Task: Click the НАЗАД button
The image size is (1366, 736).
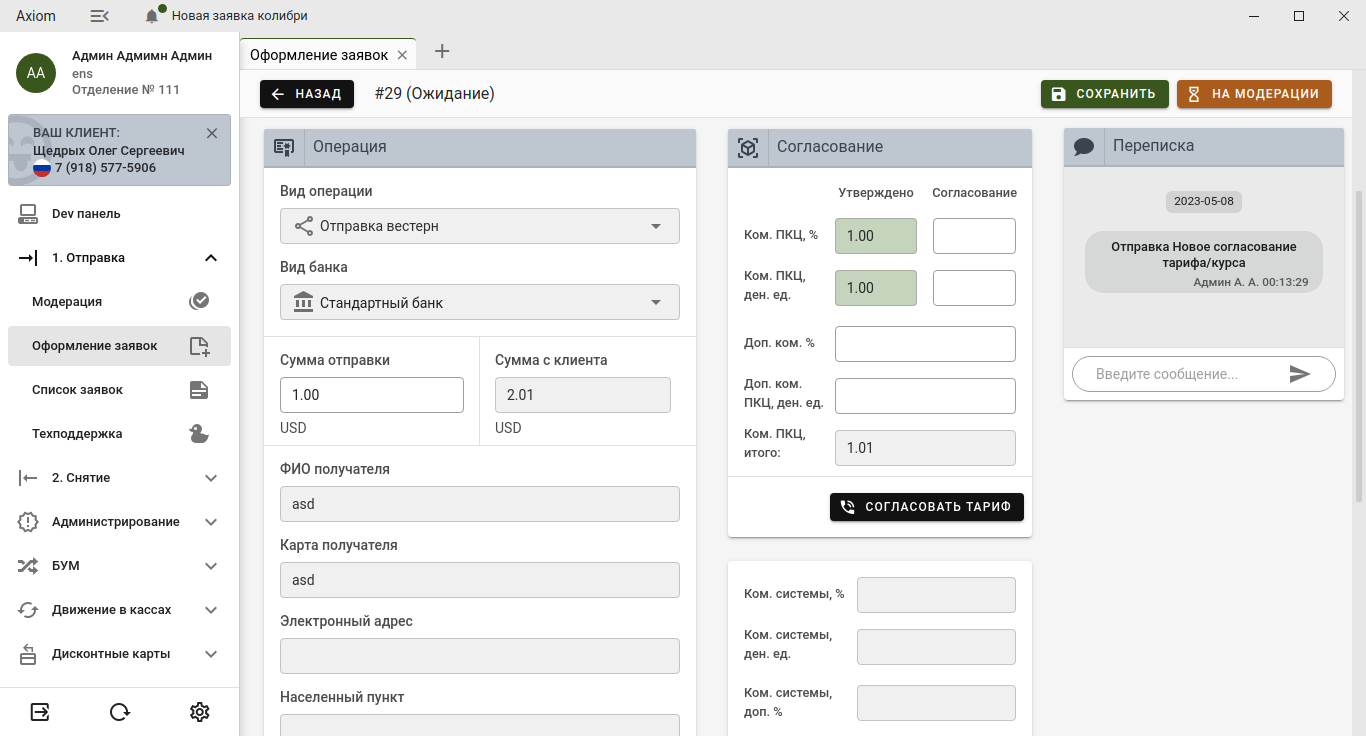Action: (307, 94)
